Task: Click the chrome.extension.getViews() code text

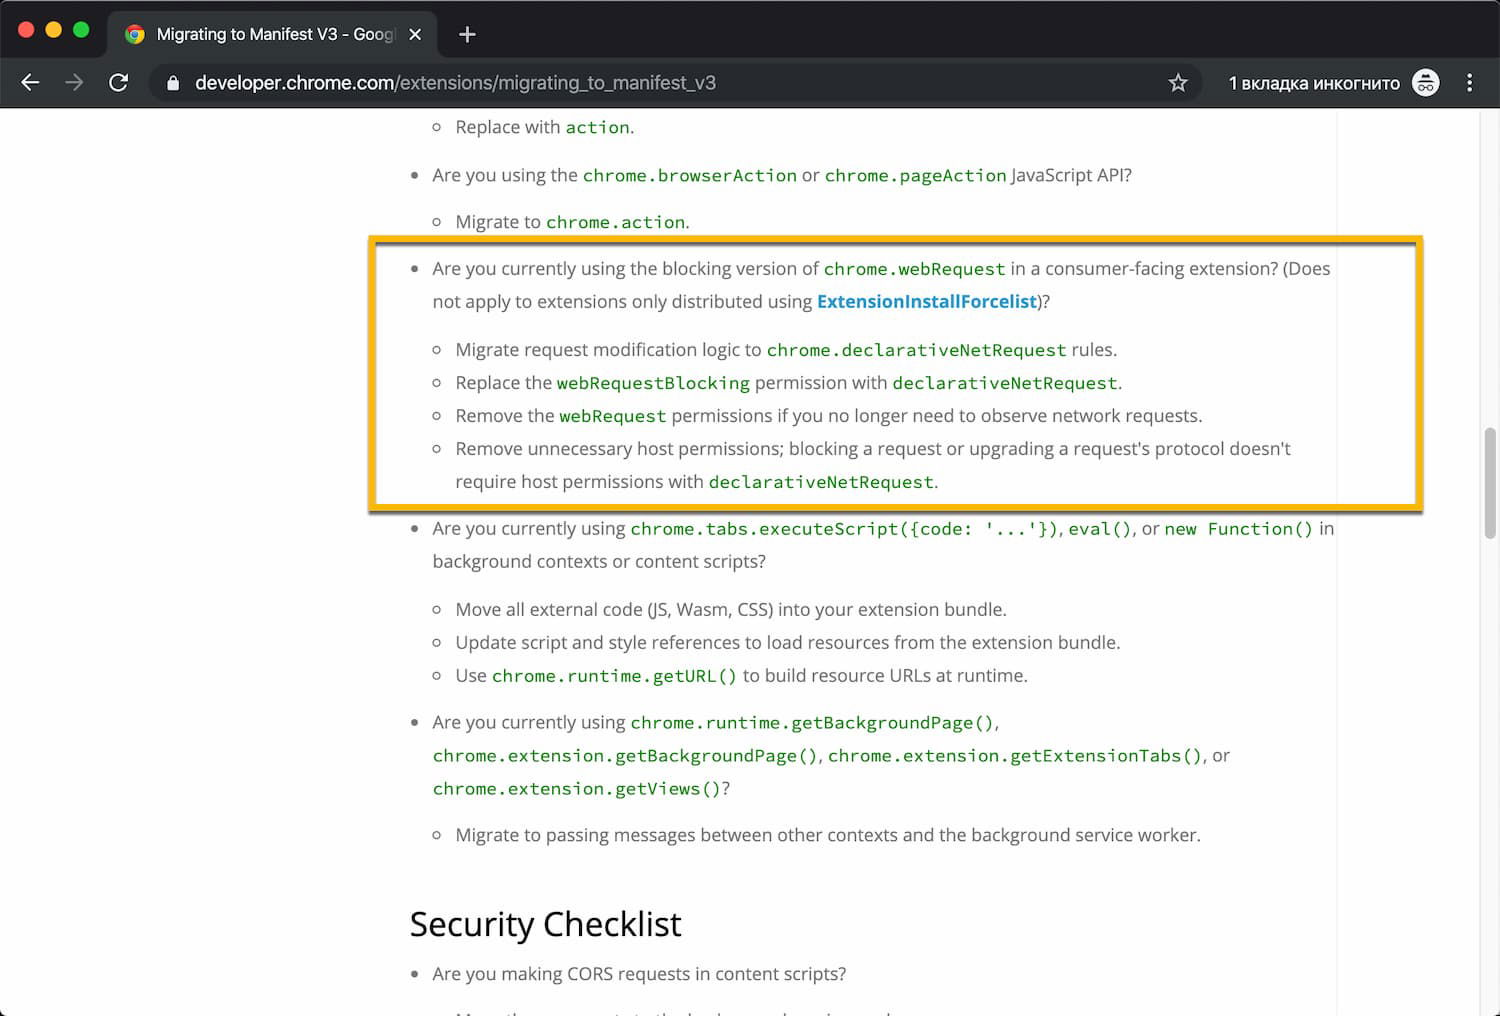Action: [576, 789]
